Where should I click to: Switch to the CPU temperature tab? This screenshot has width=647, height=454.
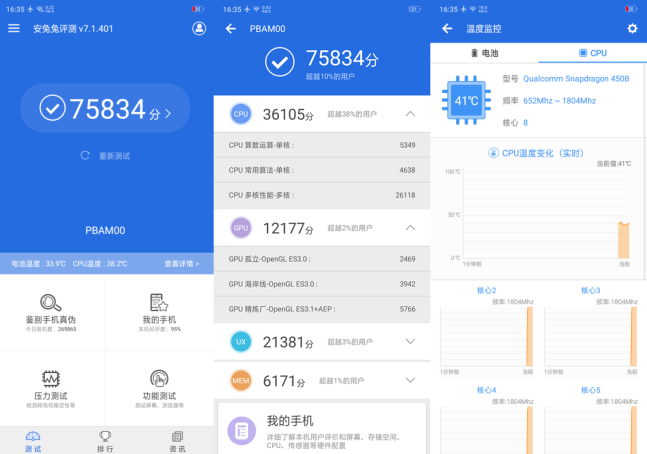(x=593, y=53)
